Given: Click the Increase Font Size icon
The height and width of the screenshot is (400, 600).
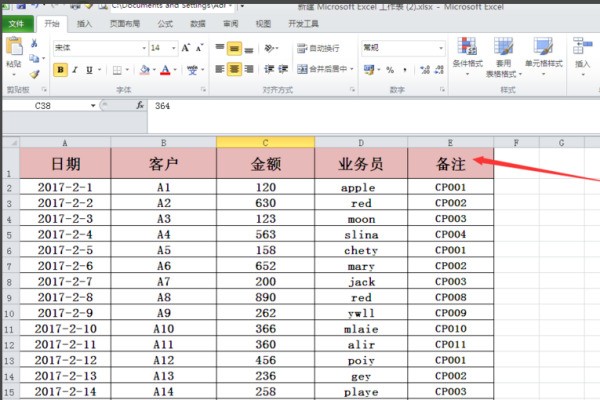Looking at the screenshot, I should (185, 48).
